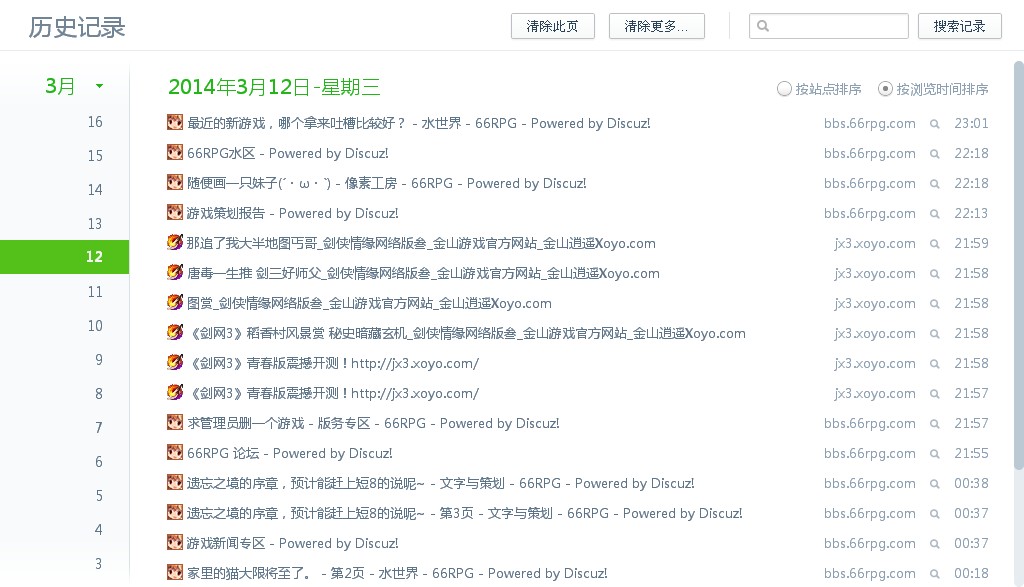Viewport: 1024px width, 587px height.
Task: Open link '那追了我大半地图丐哥'
Action: [421, 243]
